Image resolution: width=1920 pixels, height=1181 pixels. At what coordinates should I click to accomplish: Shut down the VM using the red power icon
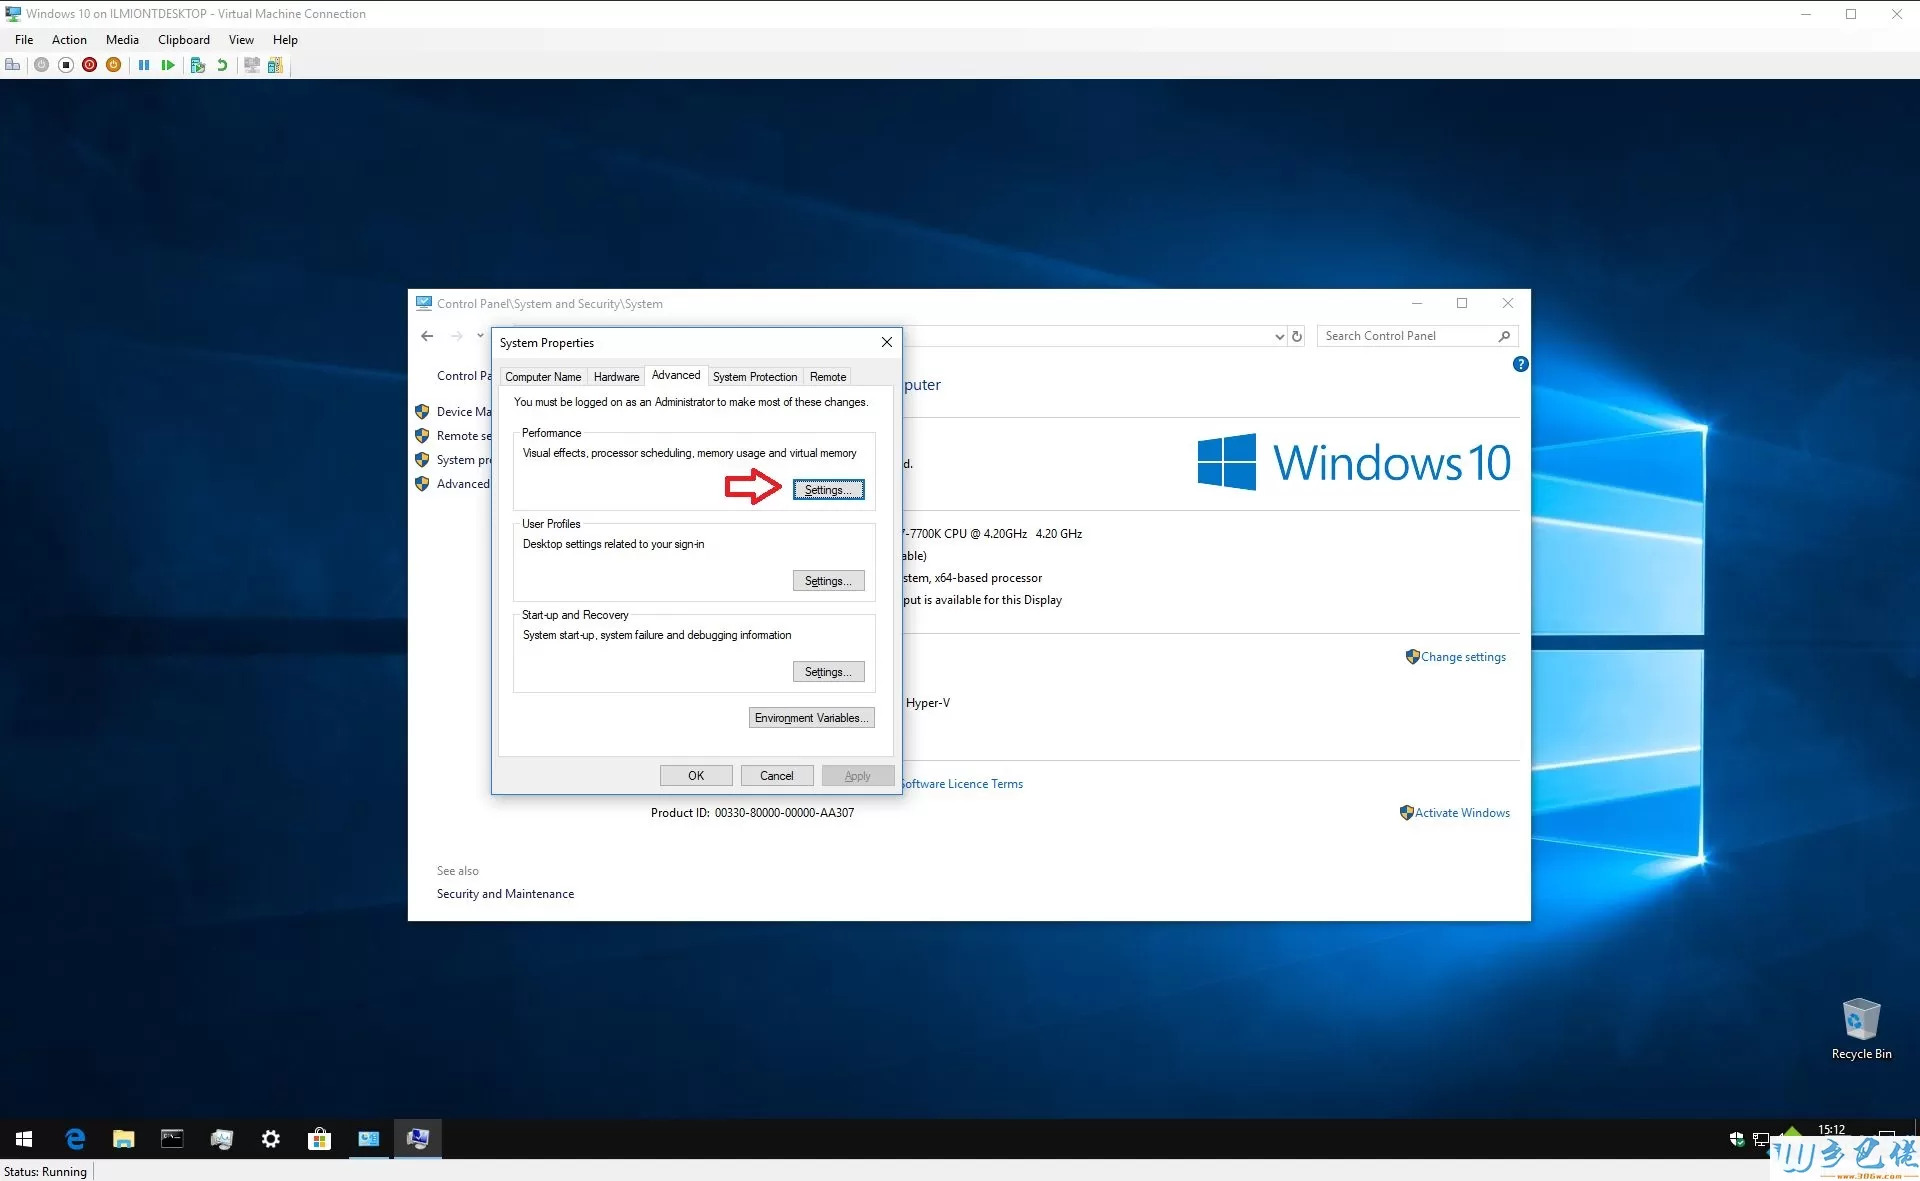point(90,65)
